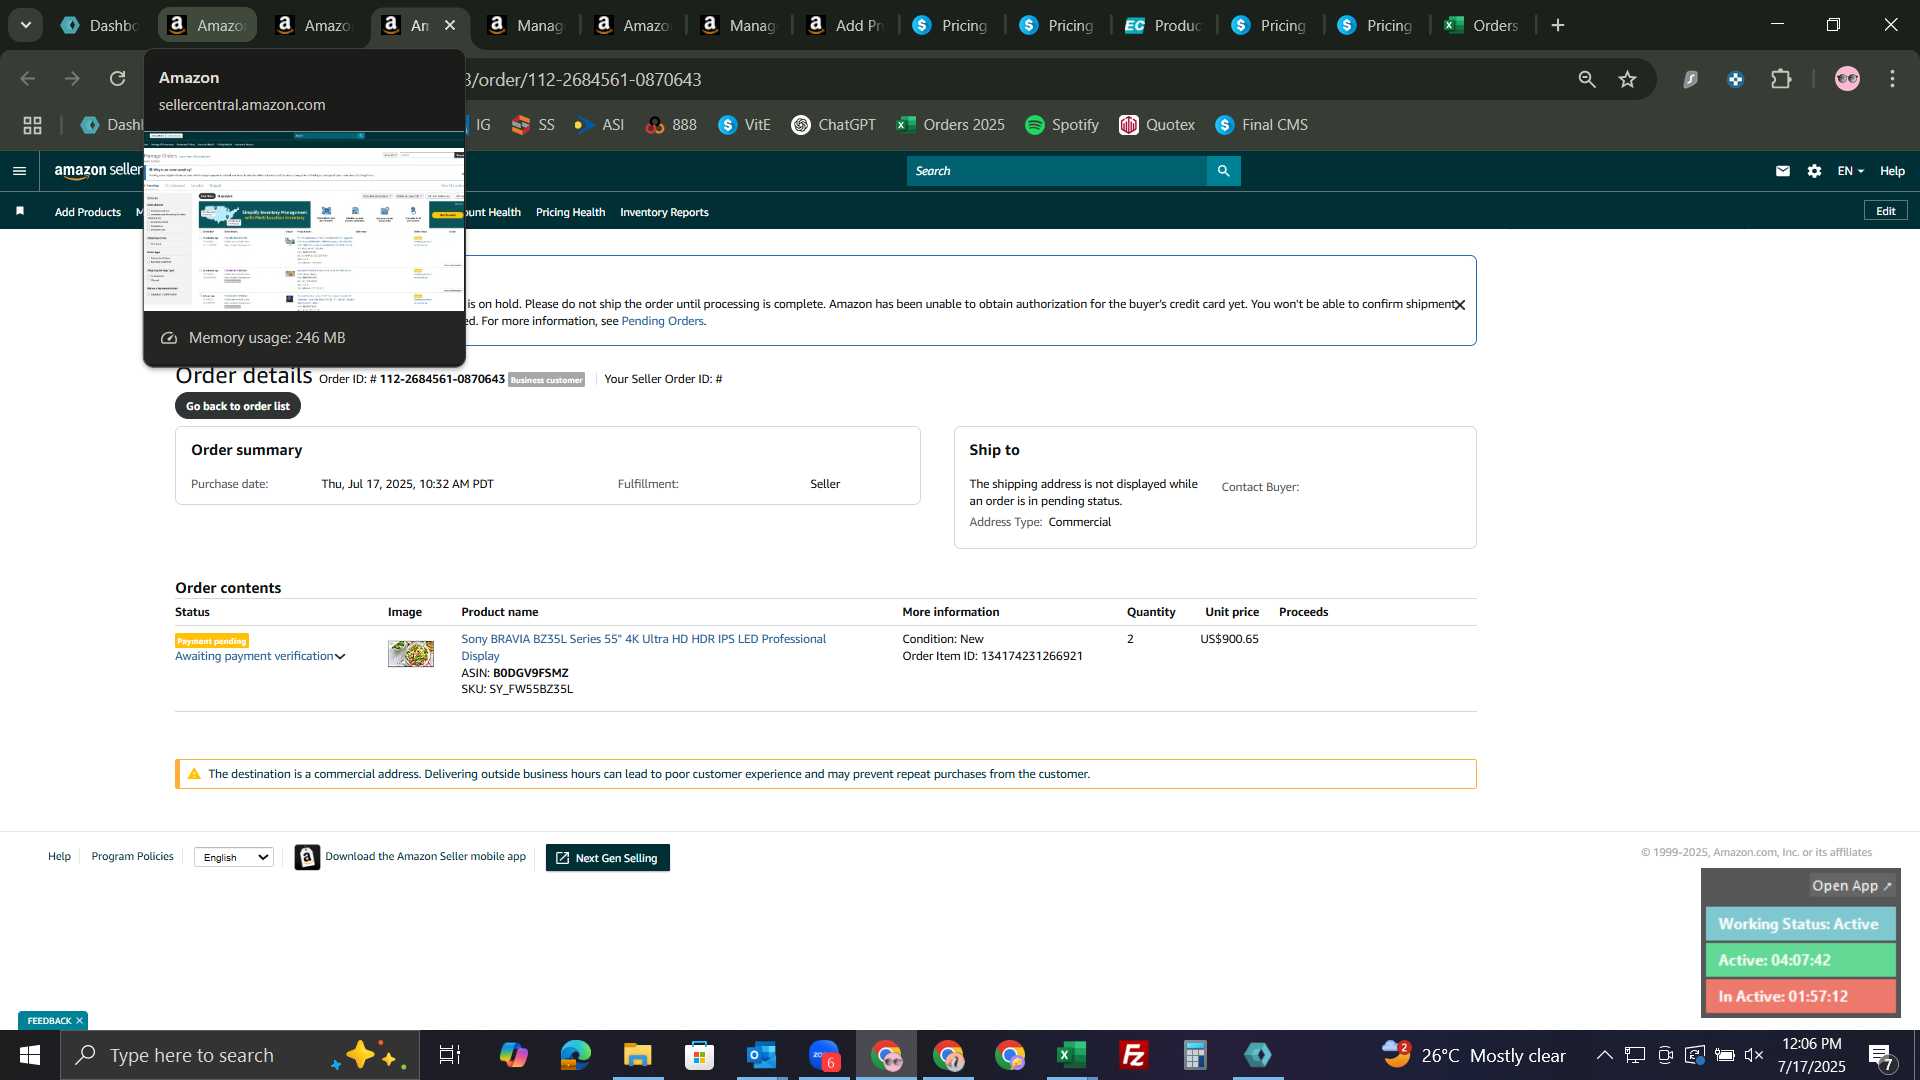Click the bookmark flag icon

click(20, 211)
